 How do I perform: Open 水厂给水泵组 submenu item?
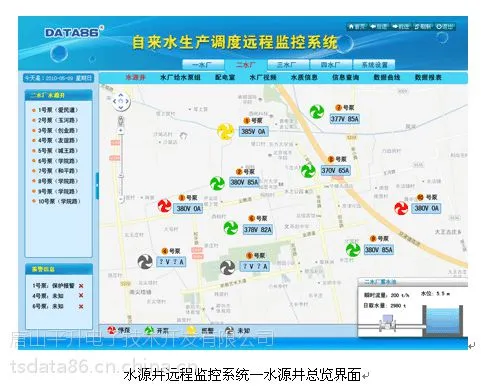click(180, 77)
